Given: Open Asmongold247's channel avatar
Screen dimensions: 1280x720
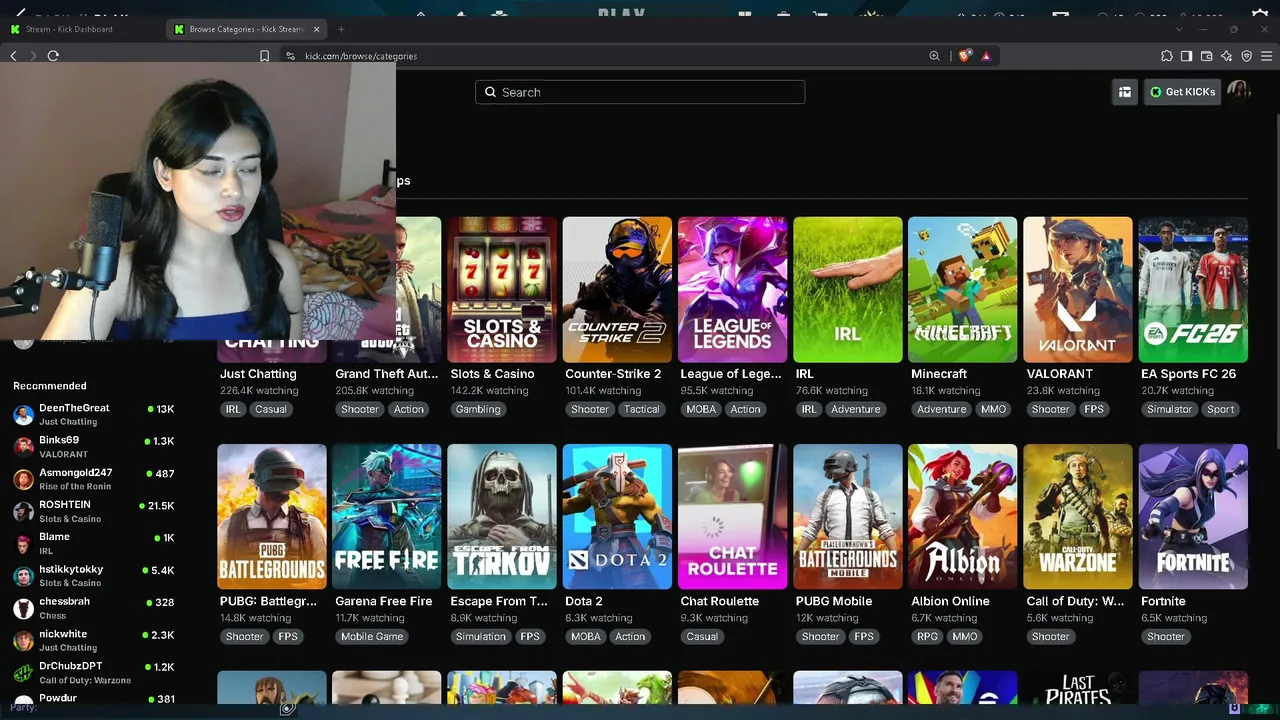Looking at the screenshot, I should (x=23, y=479).
